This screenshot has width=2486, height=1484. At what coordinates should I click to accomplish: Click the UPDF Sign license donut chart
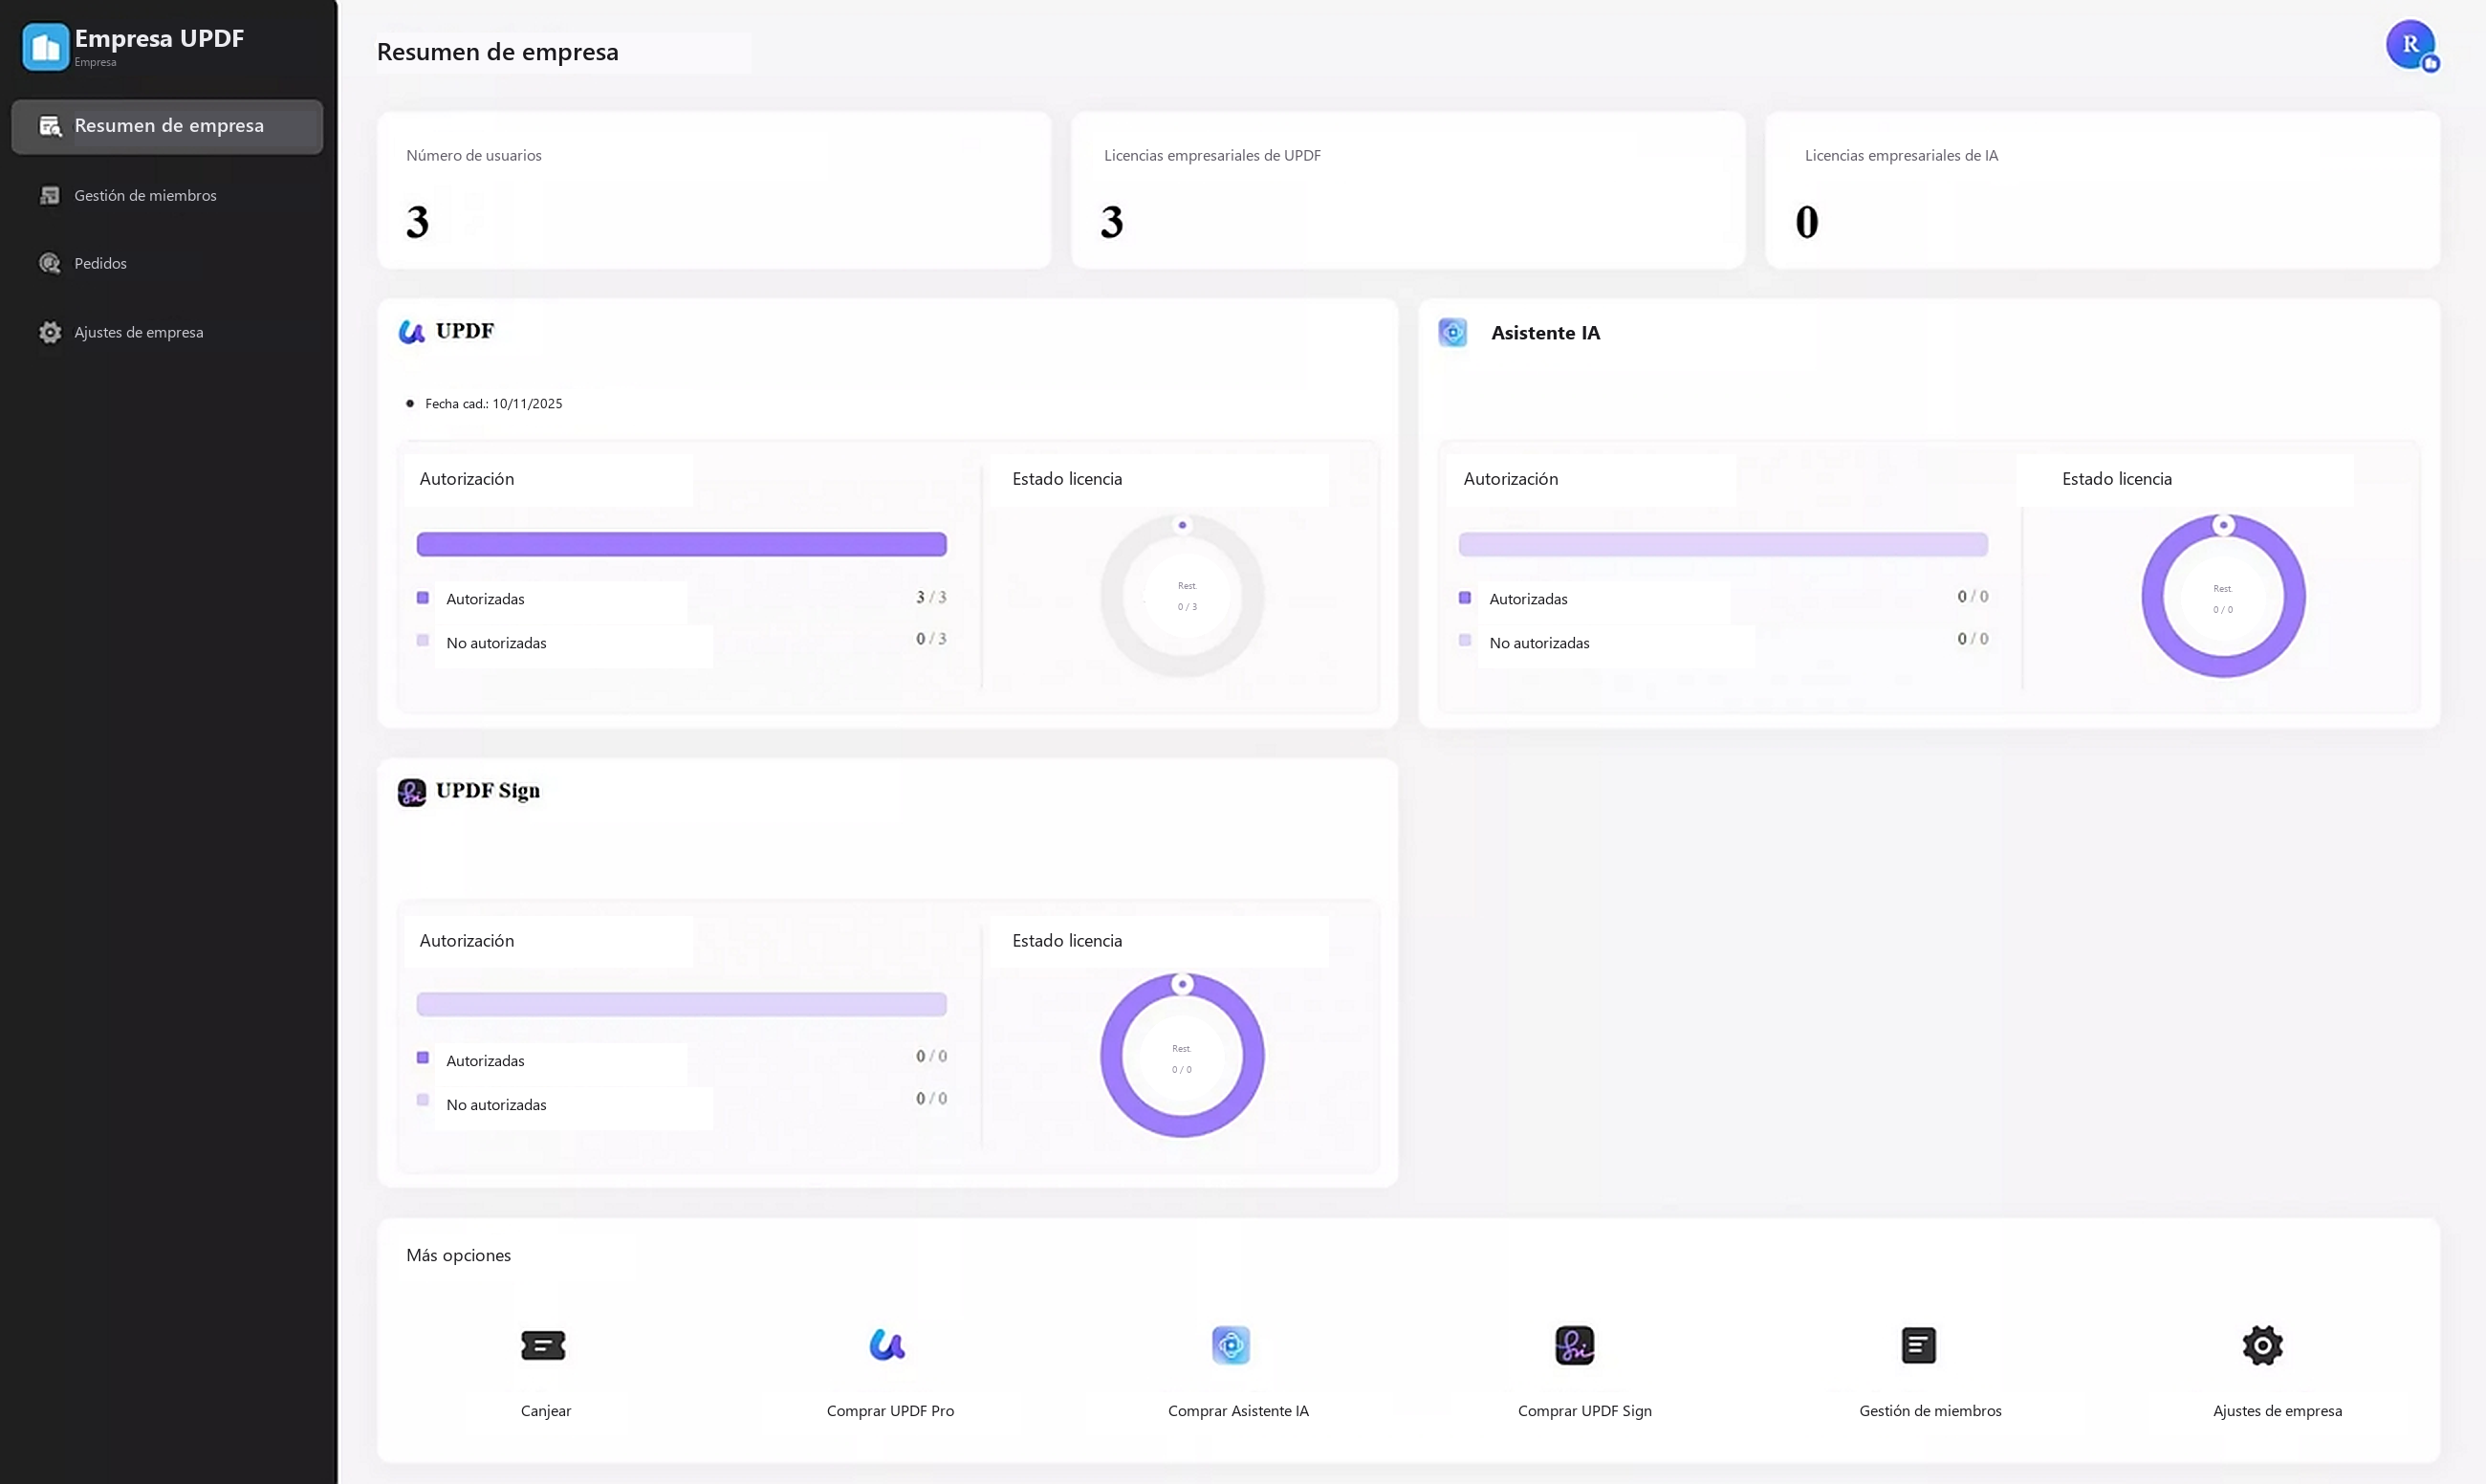point(1182,1055)
